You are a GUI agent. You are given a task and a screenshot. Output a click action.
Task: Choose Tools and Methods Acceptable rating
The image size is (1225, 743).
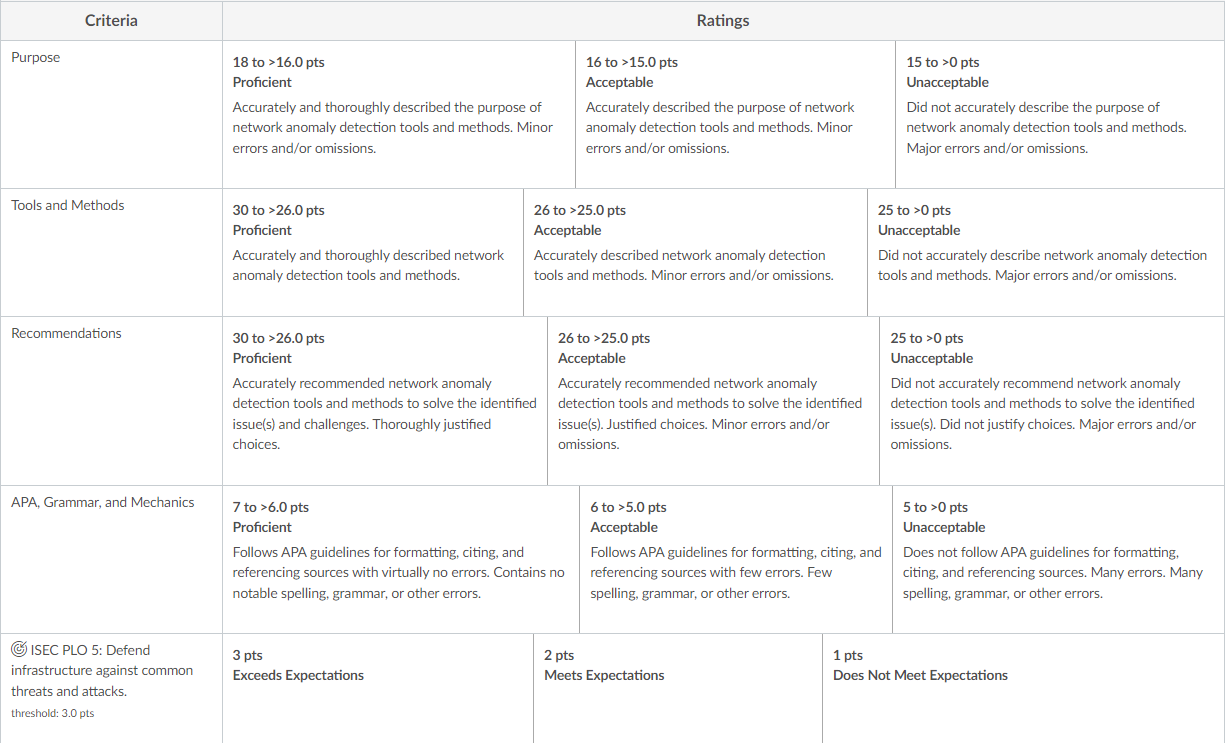point(696,253)
